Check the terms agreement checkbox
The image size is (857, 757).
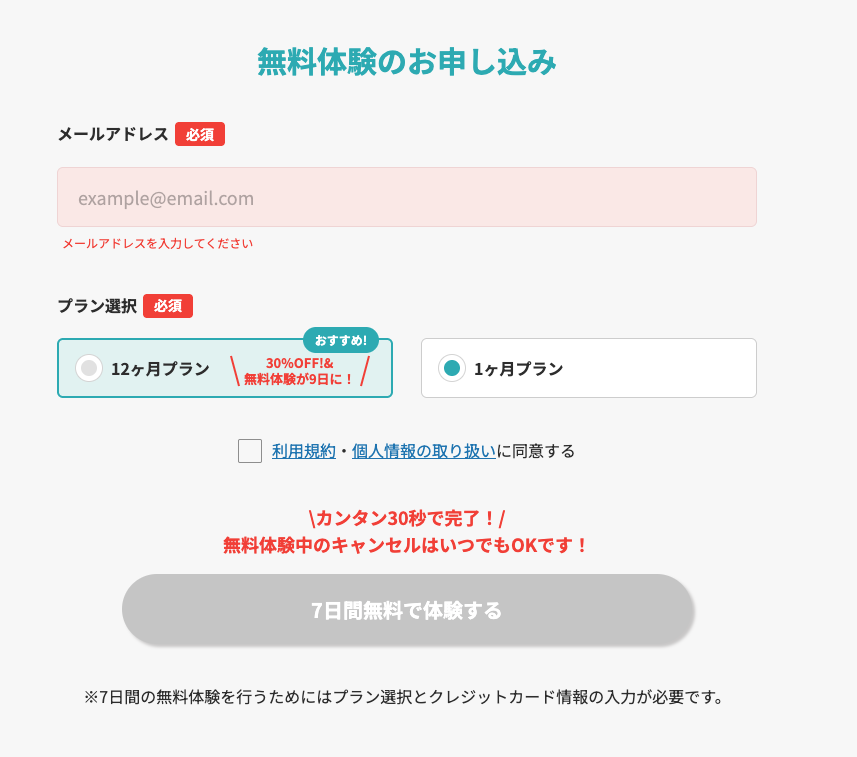point(250,451)
